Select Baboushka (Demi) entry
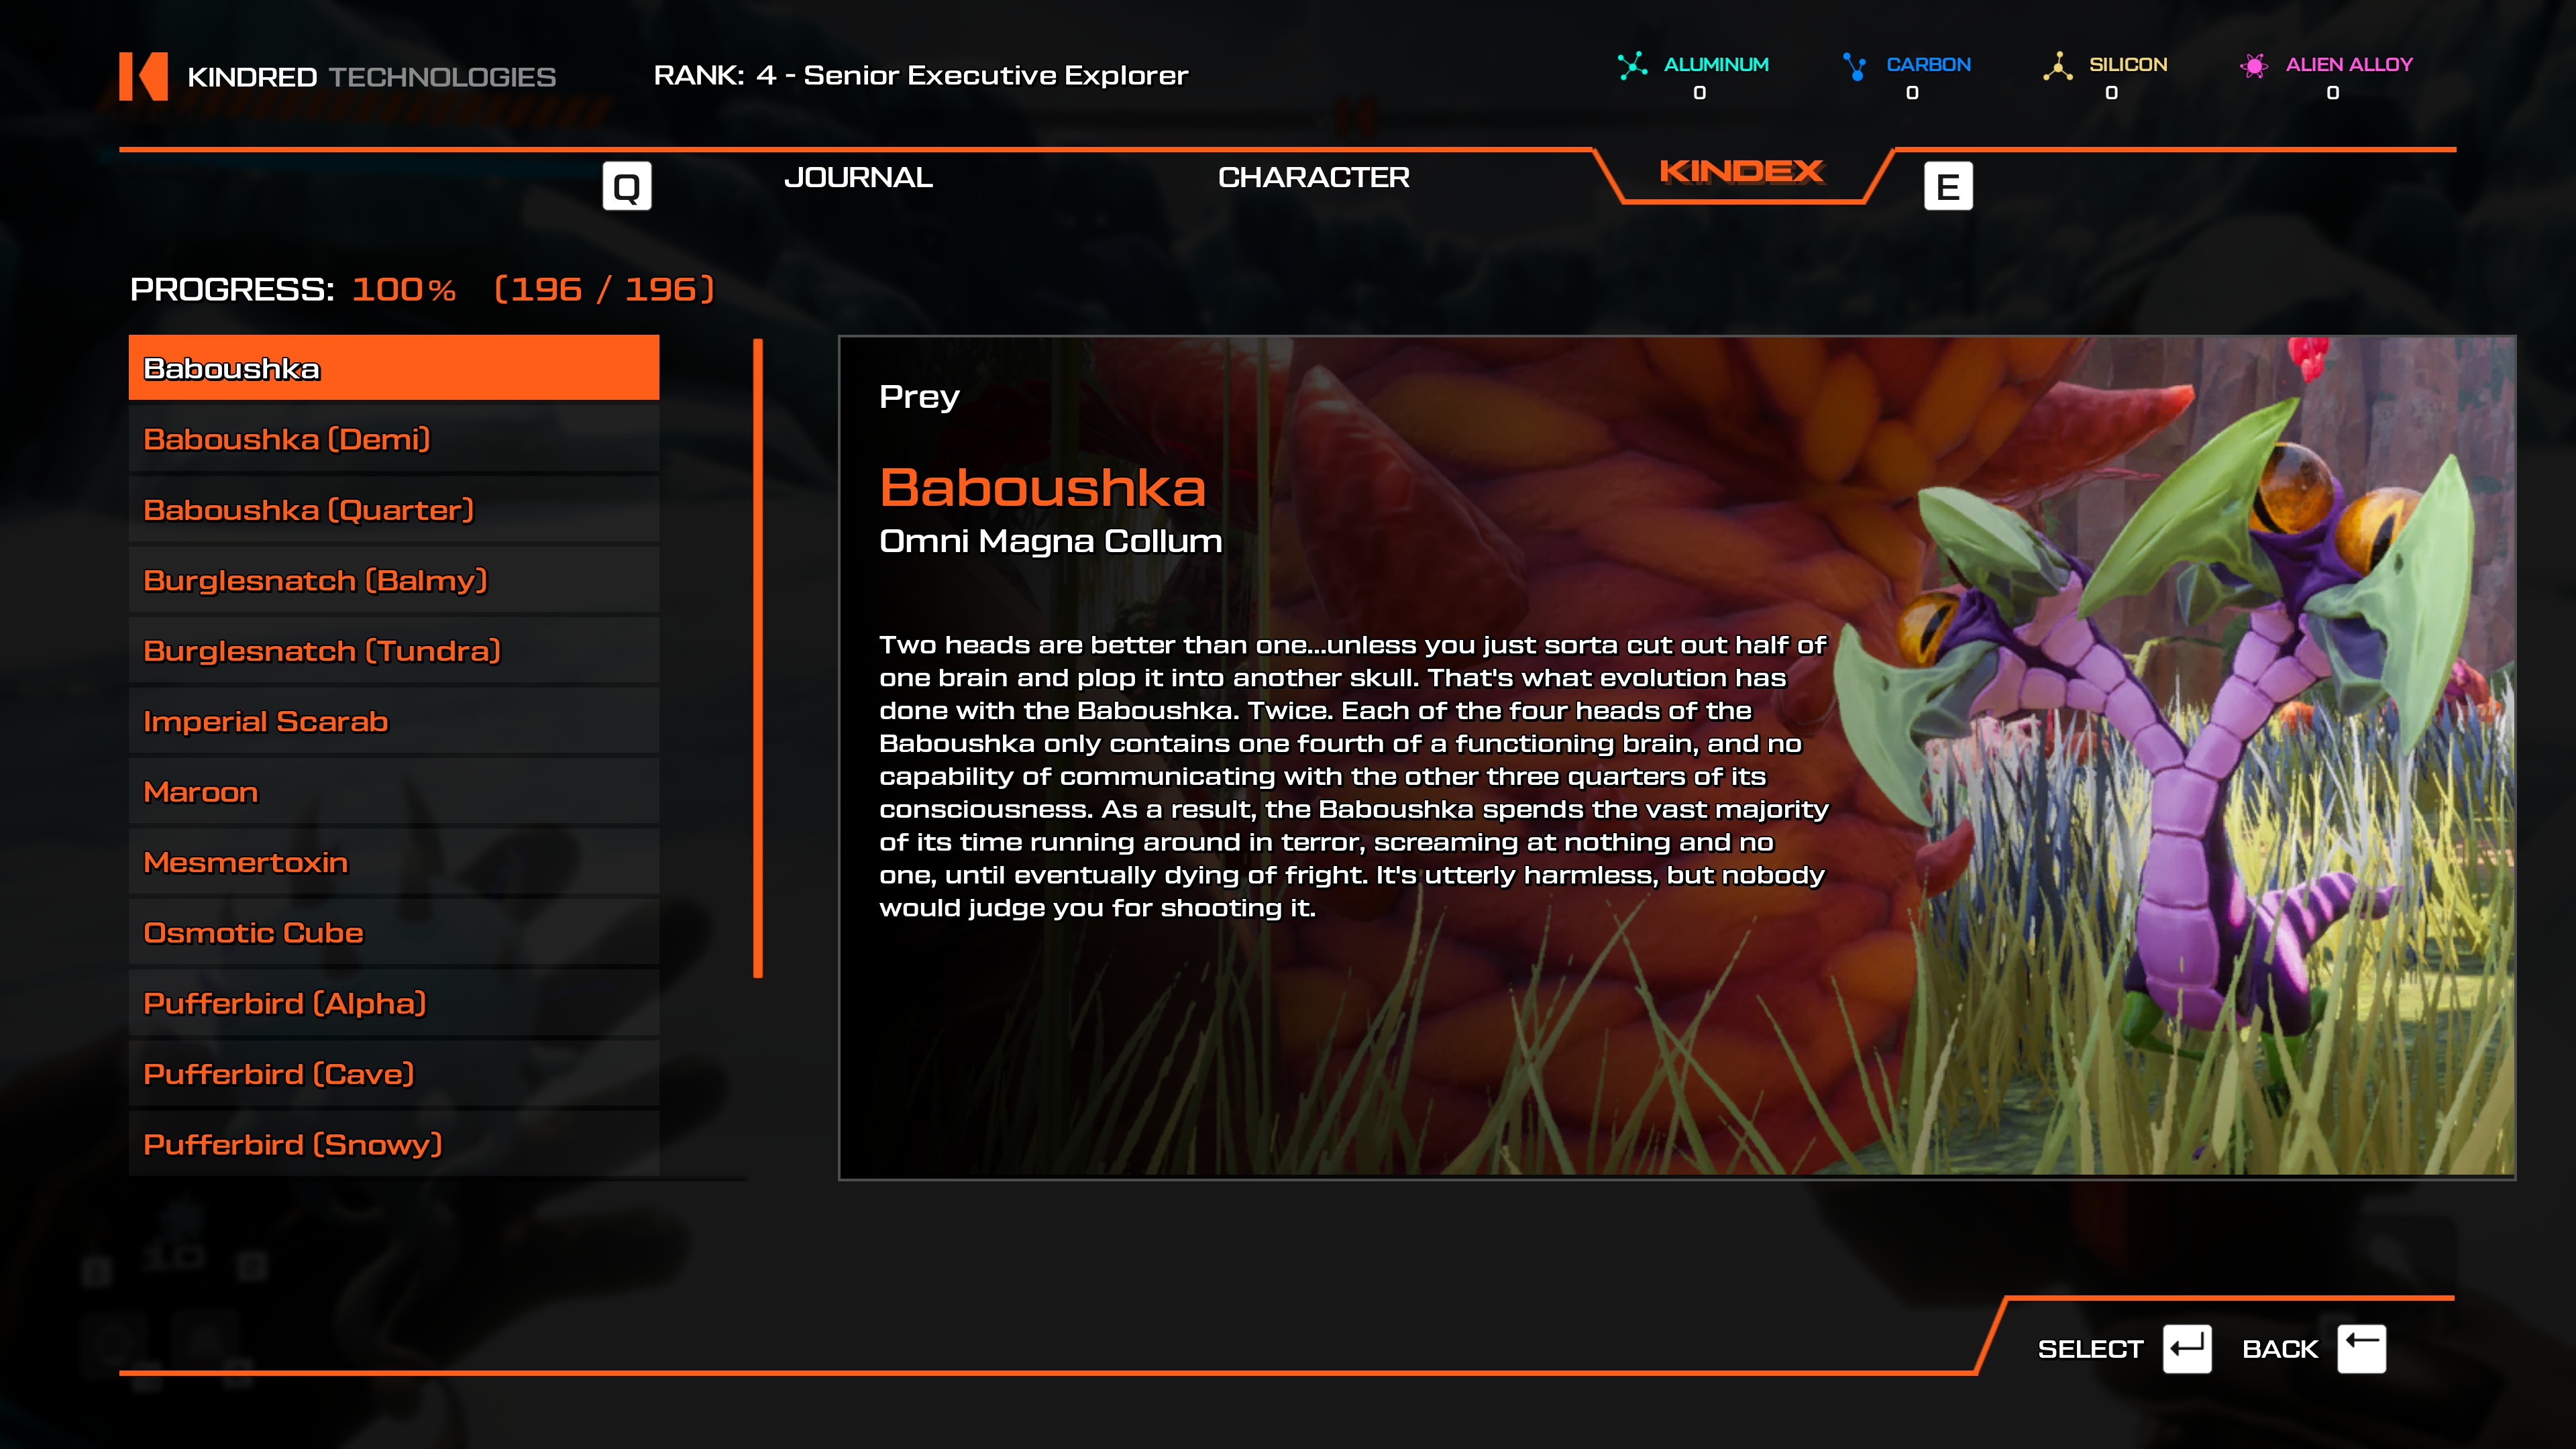2576x1449 pixels. 393,440
